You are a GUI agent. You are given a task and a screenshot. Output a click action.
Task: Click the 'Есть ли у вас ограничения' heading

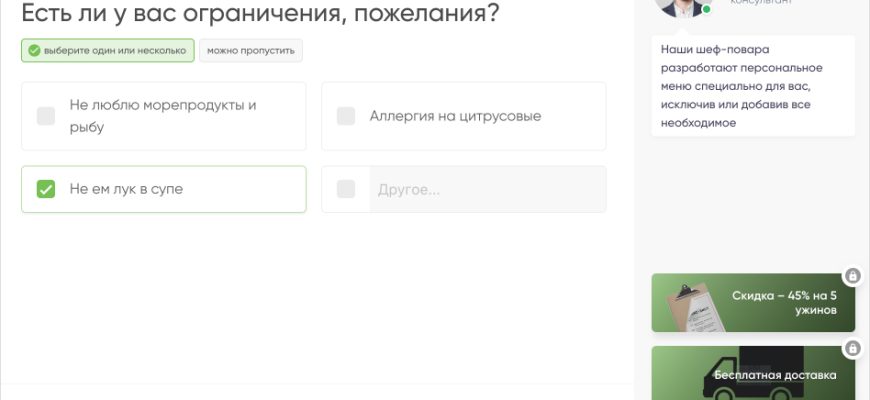pyautogui.click(x=260, y=15)
